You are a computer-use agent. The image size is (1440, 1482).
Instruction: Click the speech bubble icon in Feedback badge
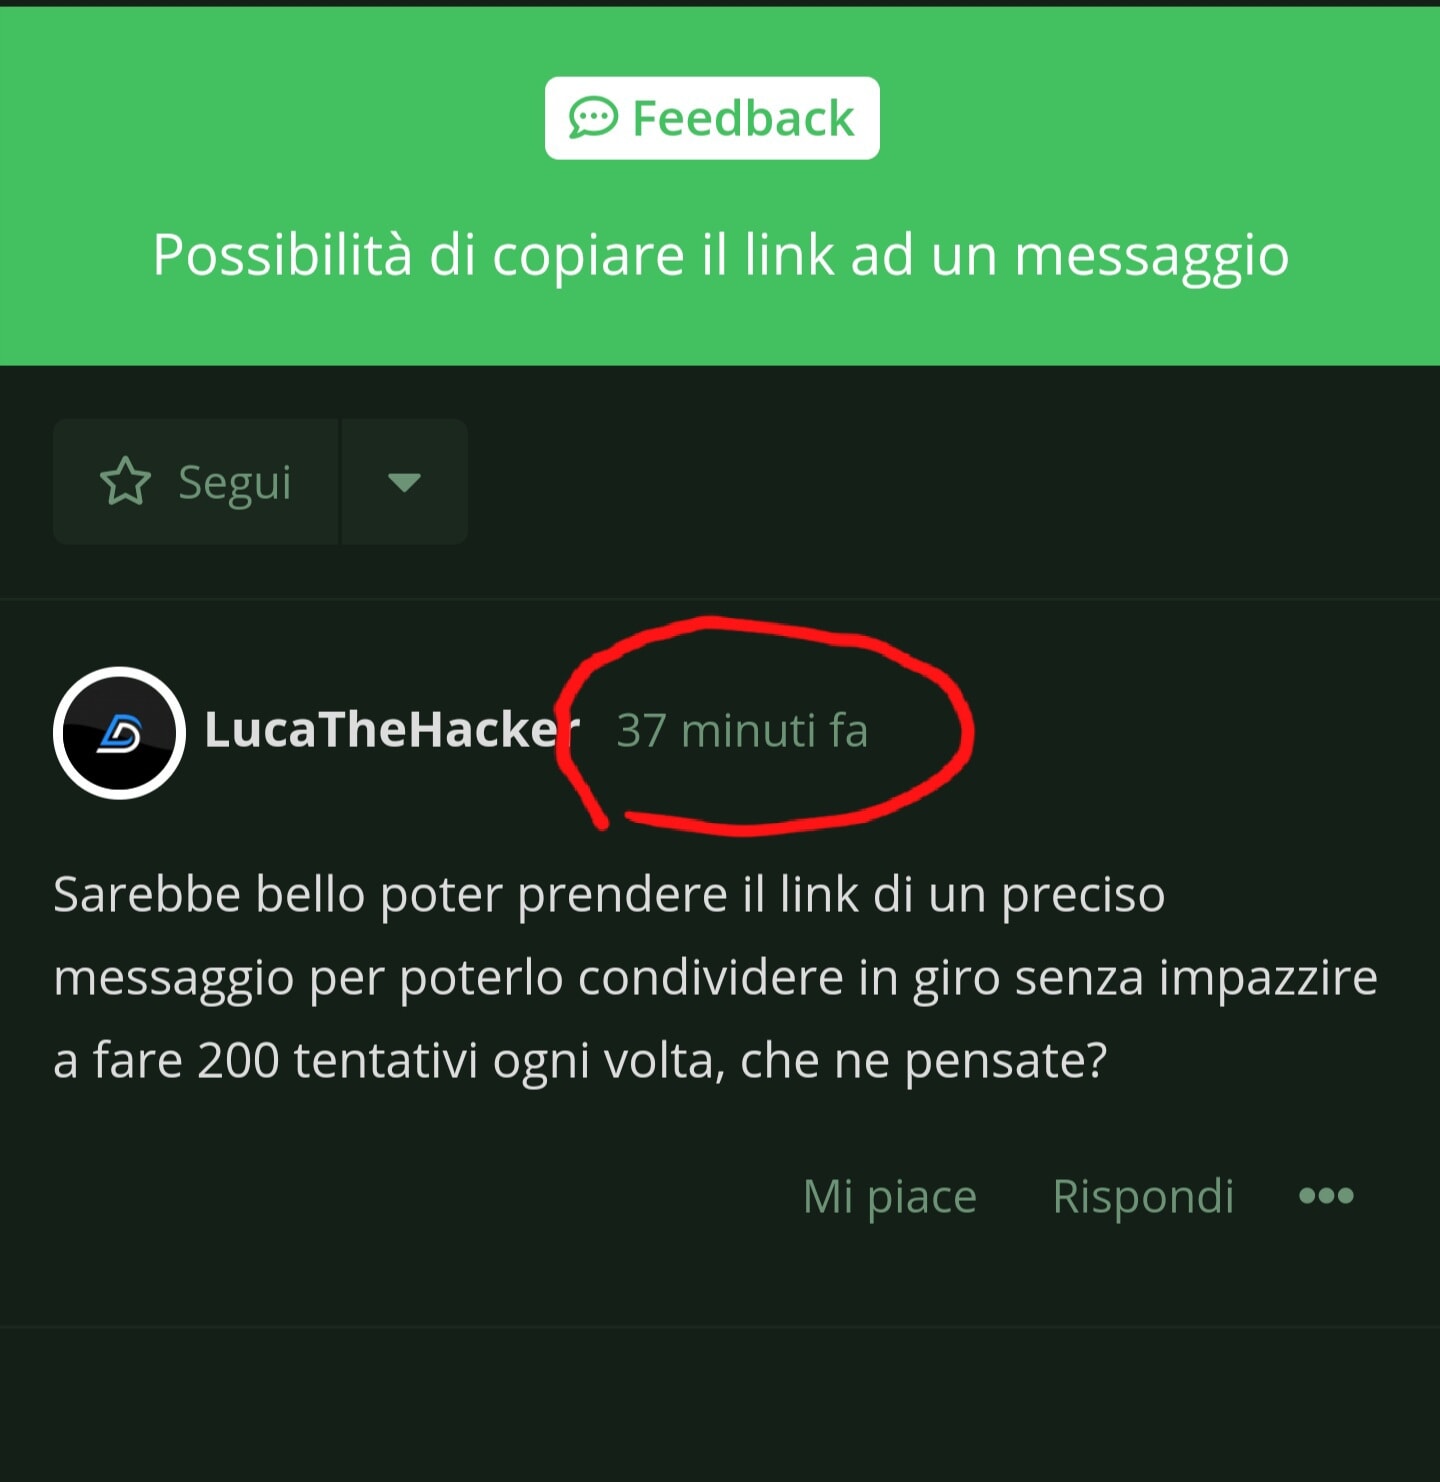593,118
